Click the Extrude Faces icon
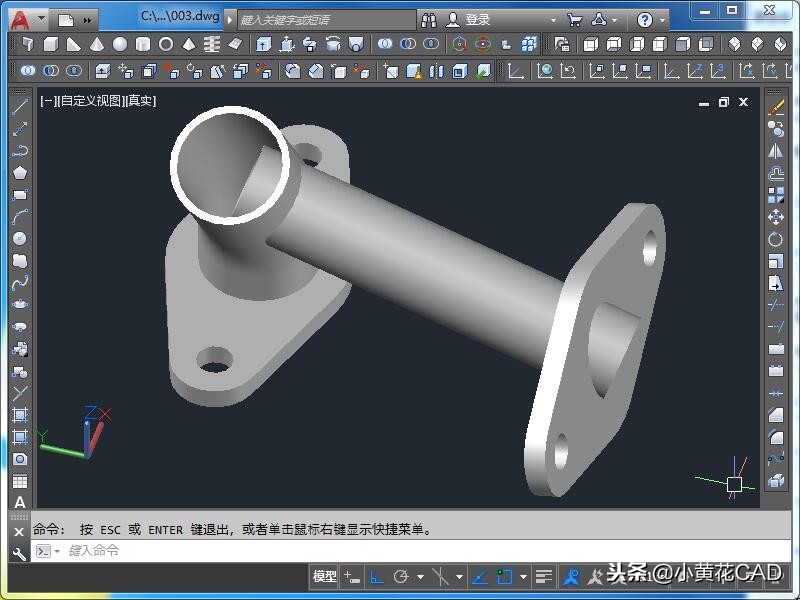The width and height of the screenshot is (800, 600). click(103, 70)
